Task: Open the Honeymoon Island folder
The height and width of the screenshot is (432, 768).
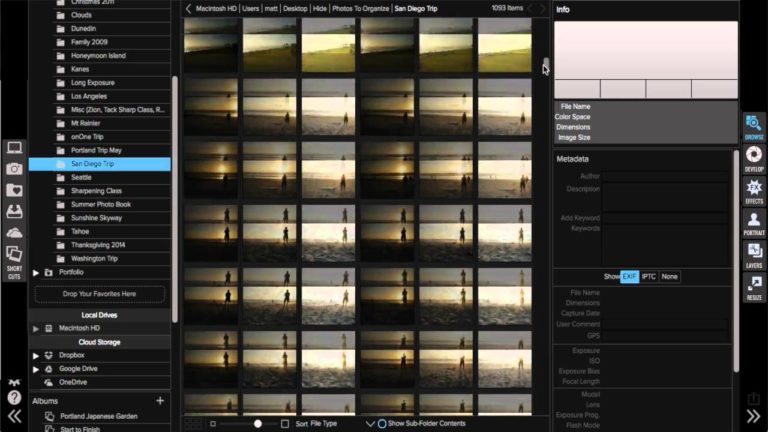Action: pyautogui.click(x=98, y=56)
